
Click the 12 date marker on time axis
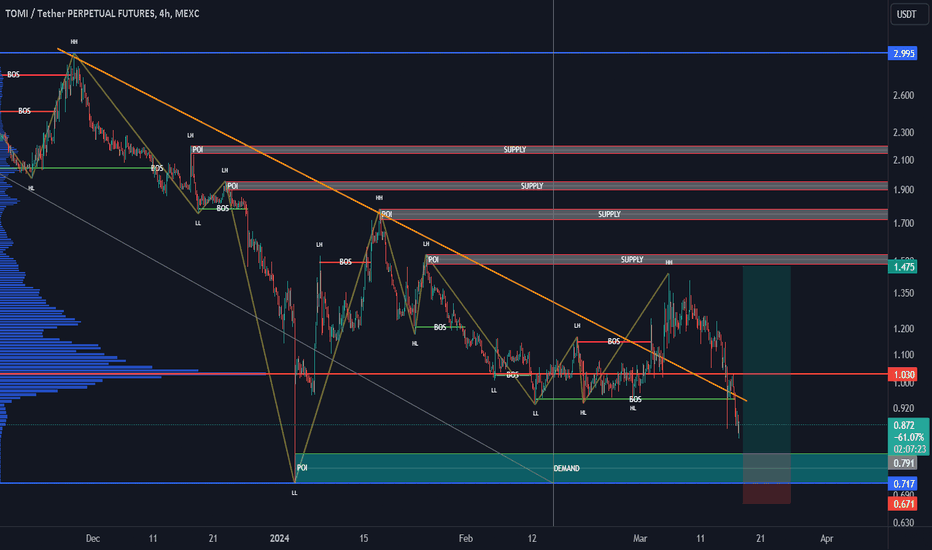532,539
